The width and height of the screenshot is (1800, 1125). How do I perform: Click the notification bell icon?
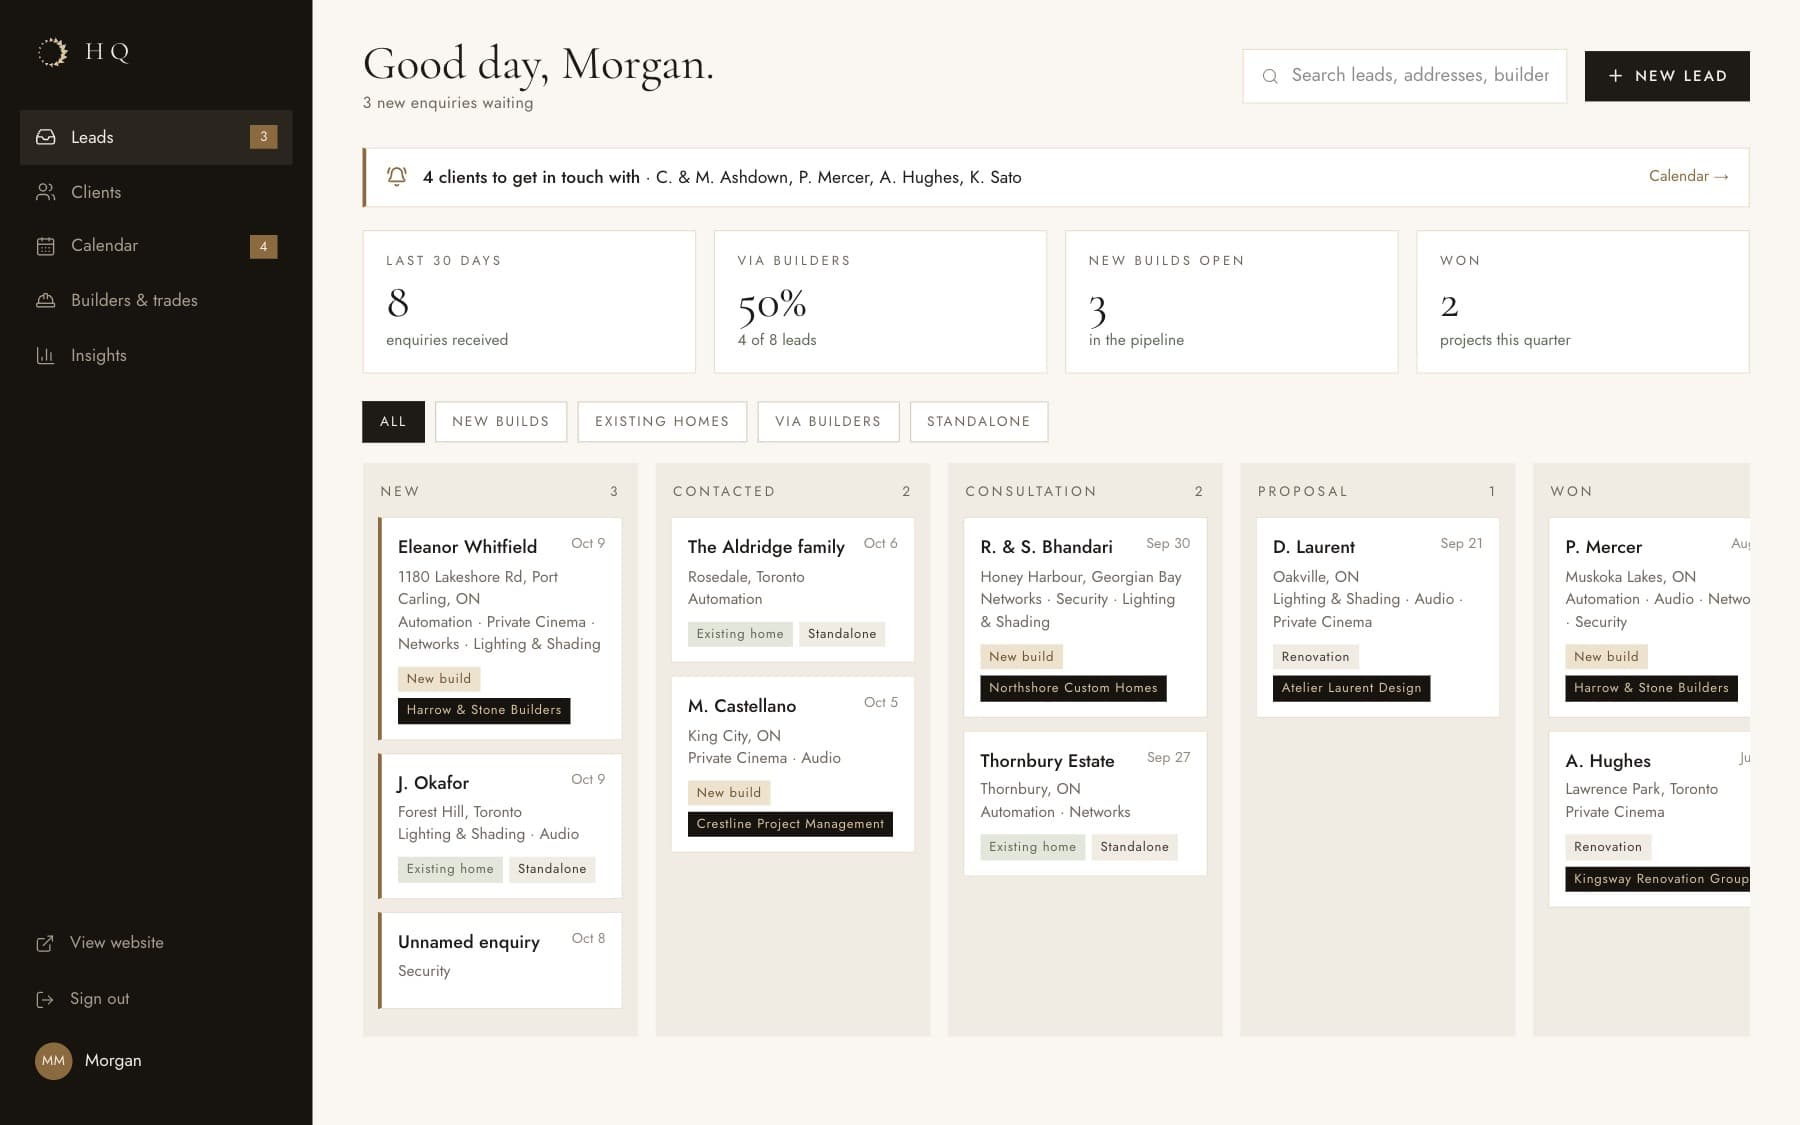[x=397, y=177]
